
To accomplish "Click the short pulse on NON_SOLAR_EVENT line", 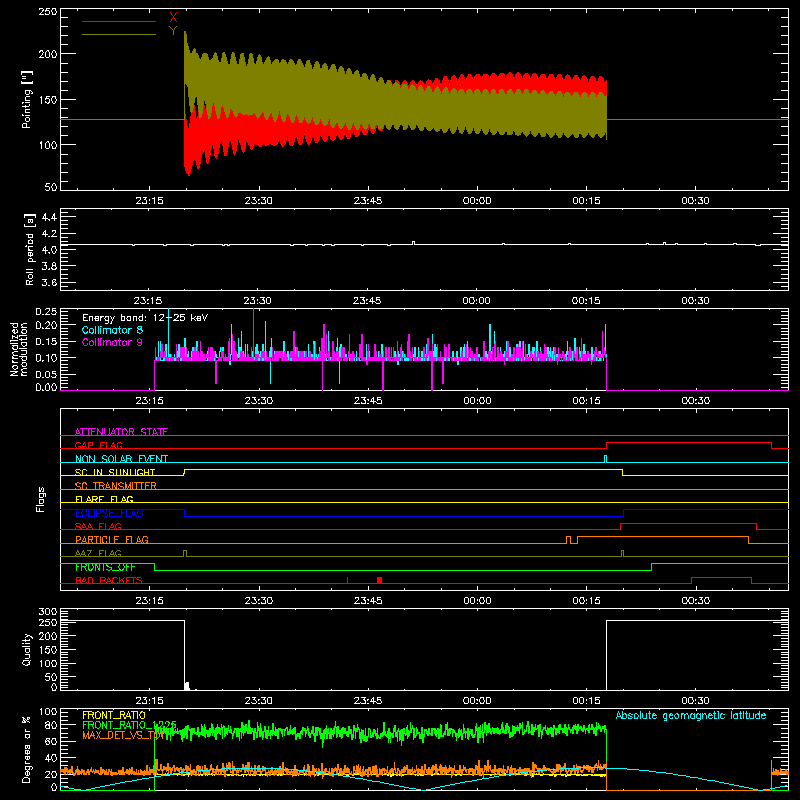I will click(606, 459).
